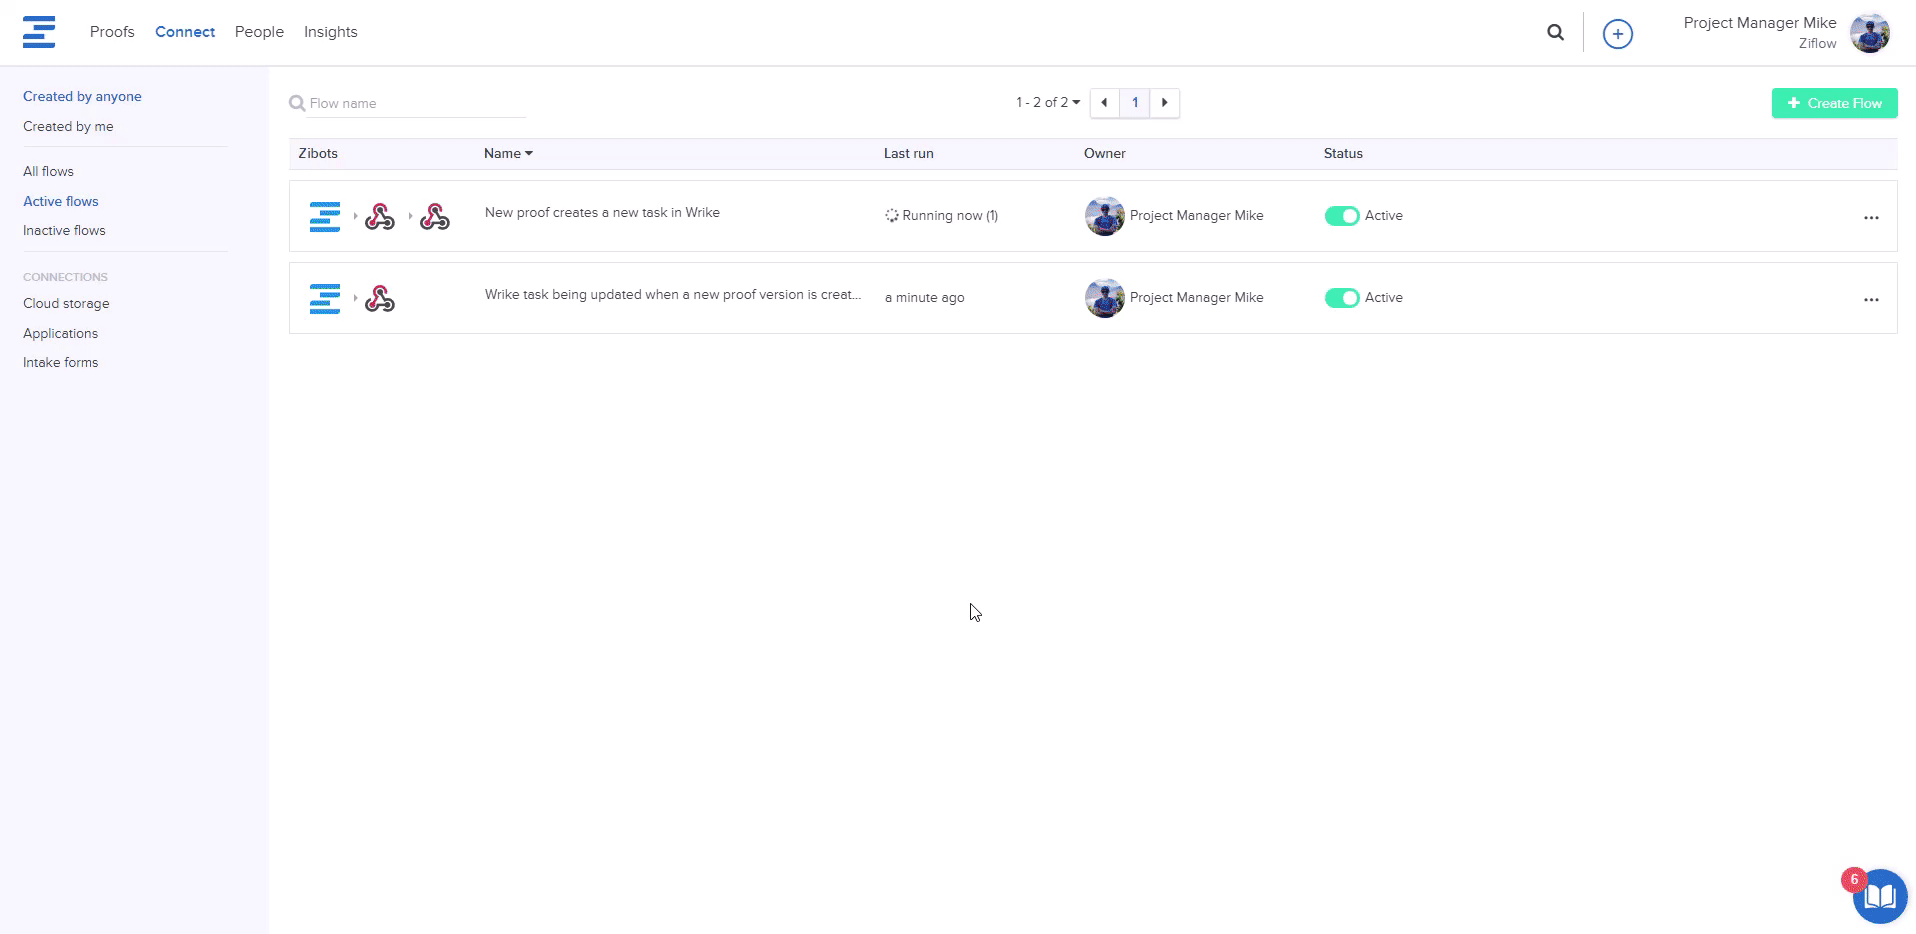Image resolution: width=1916 pixels, height=934 pixels.
Task: Open the help book icon with badge
Action: [1879, 896]
